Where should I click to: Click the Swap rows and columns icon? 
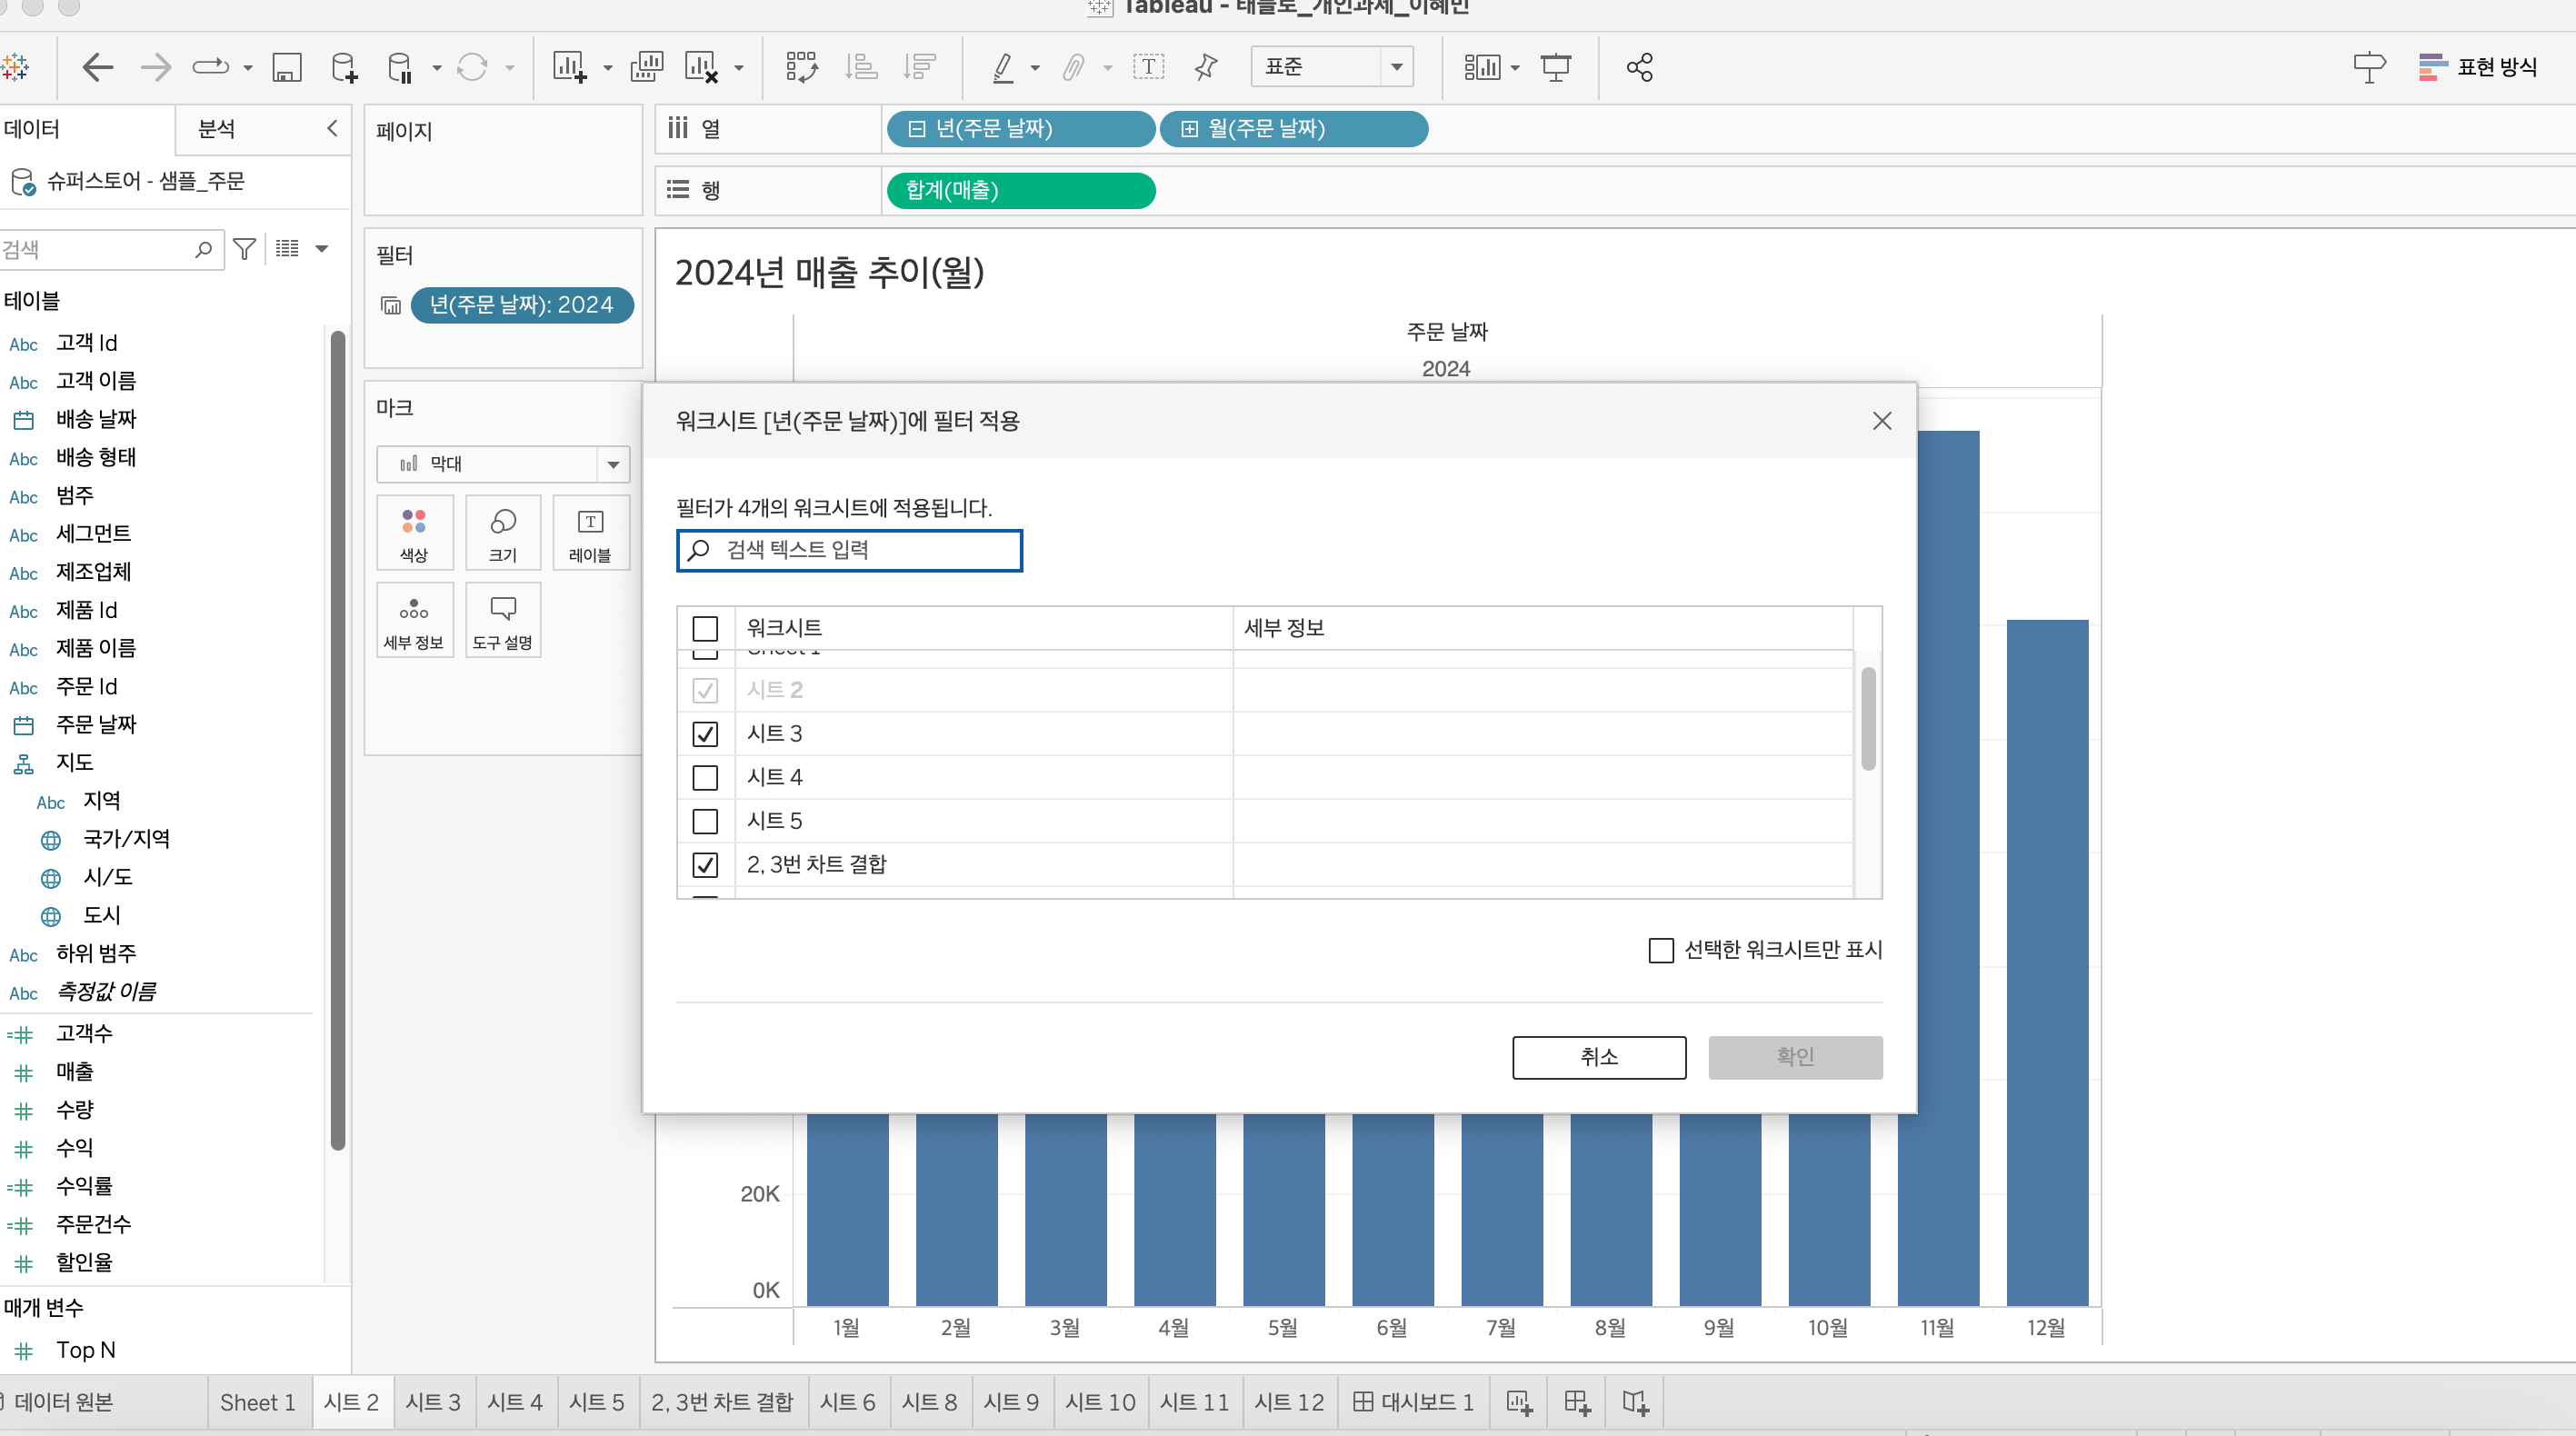pyautogui.click(x=801, y=68)
